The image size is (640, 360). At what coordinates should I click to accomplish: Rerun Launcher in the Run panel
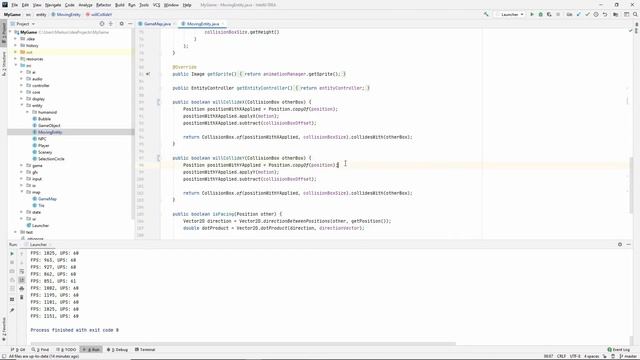12,253
